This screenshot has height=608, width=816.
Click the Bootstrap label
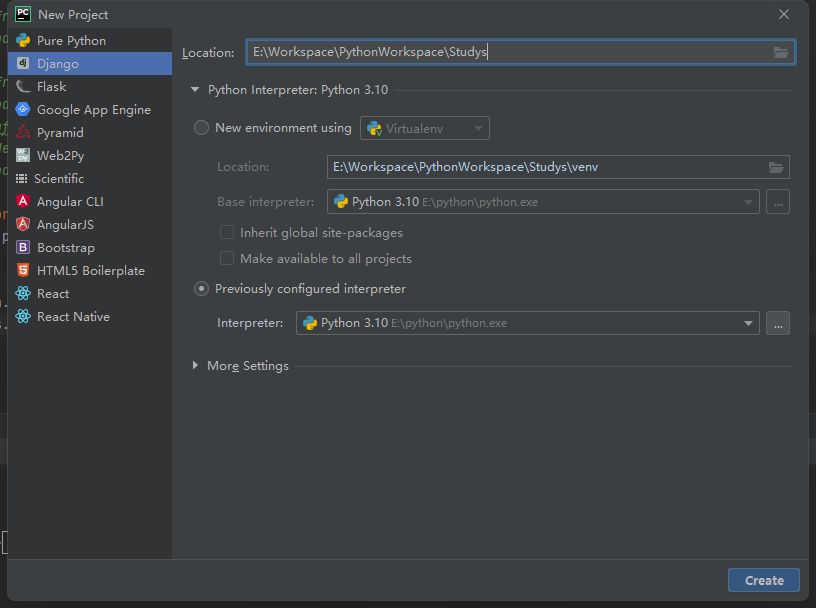tap(66, 248)
